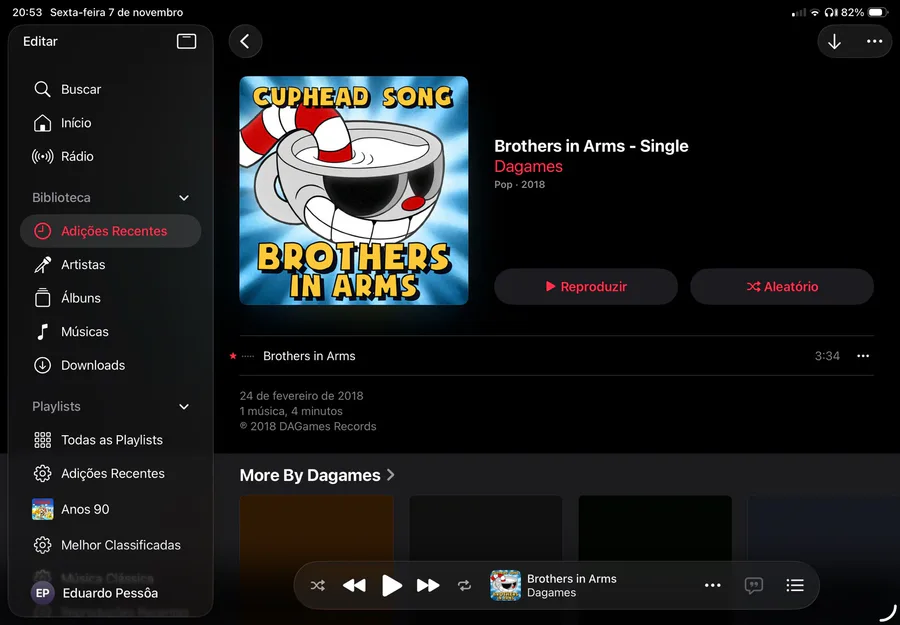900x625 pixels.
Task: Toggle shuffle in the player bar
Action: 317,585
